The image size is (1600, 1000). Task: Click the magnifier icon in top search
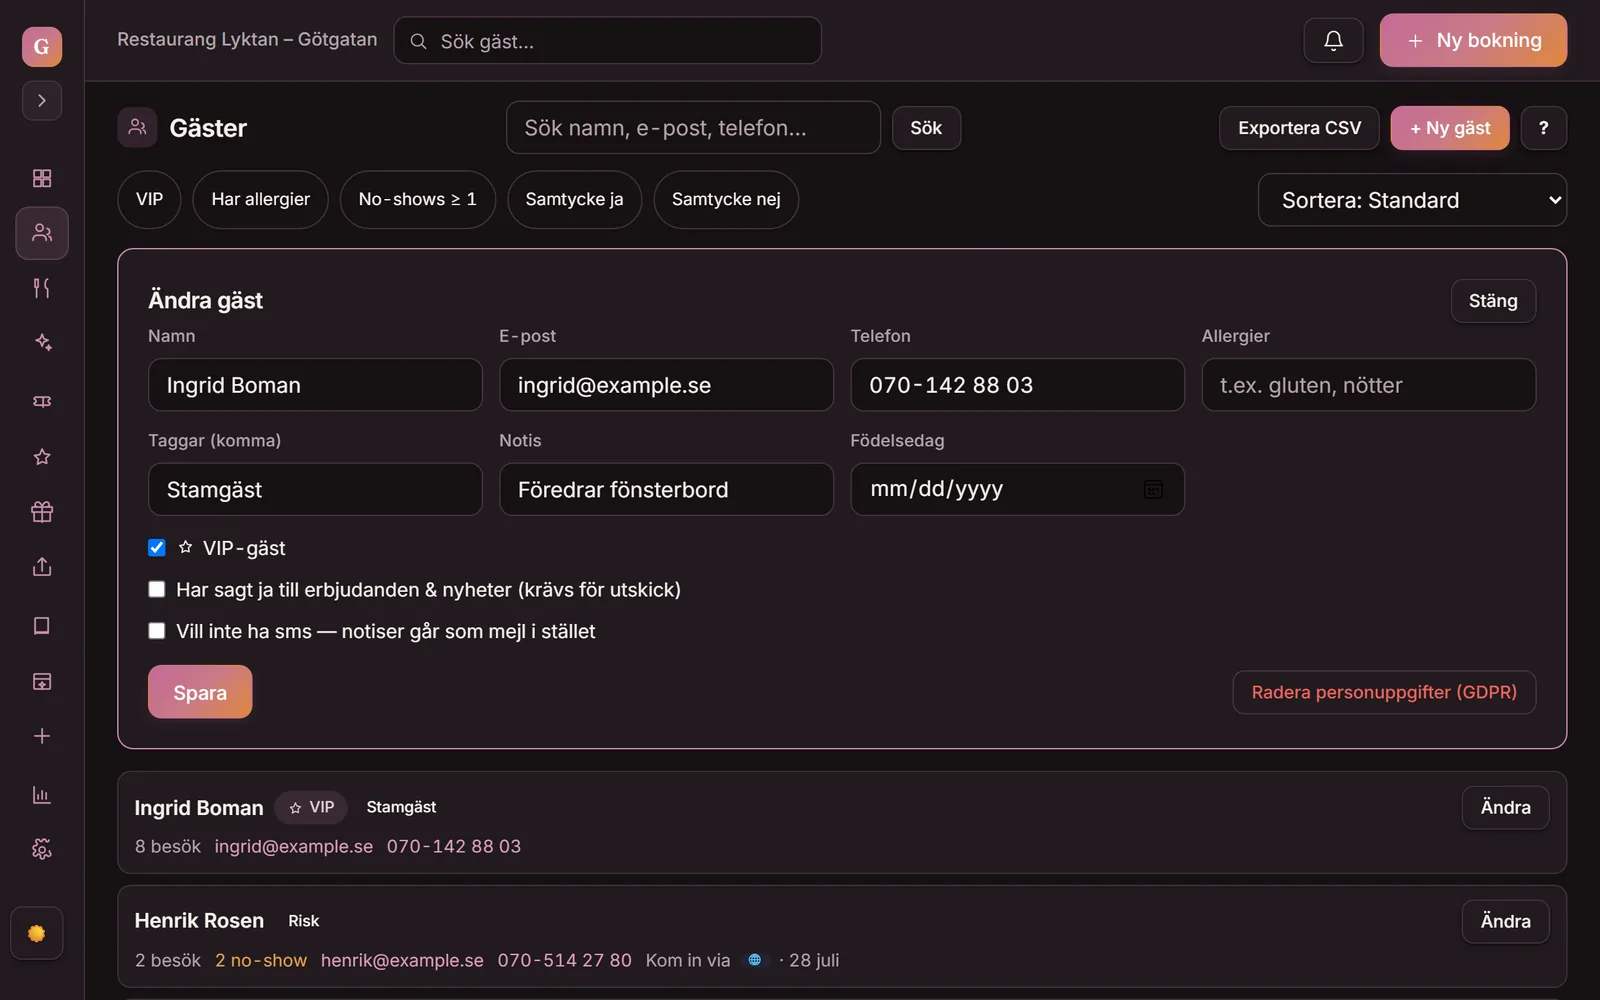(x=419, y=41)
